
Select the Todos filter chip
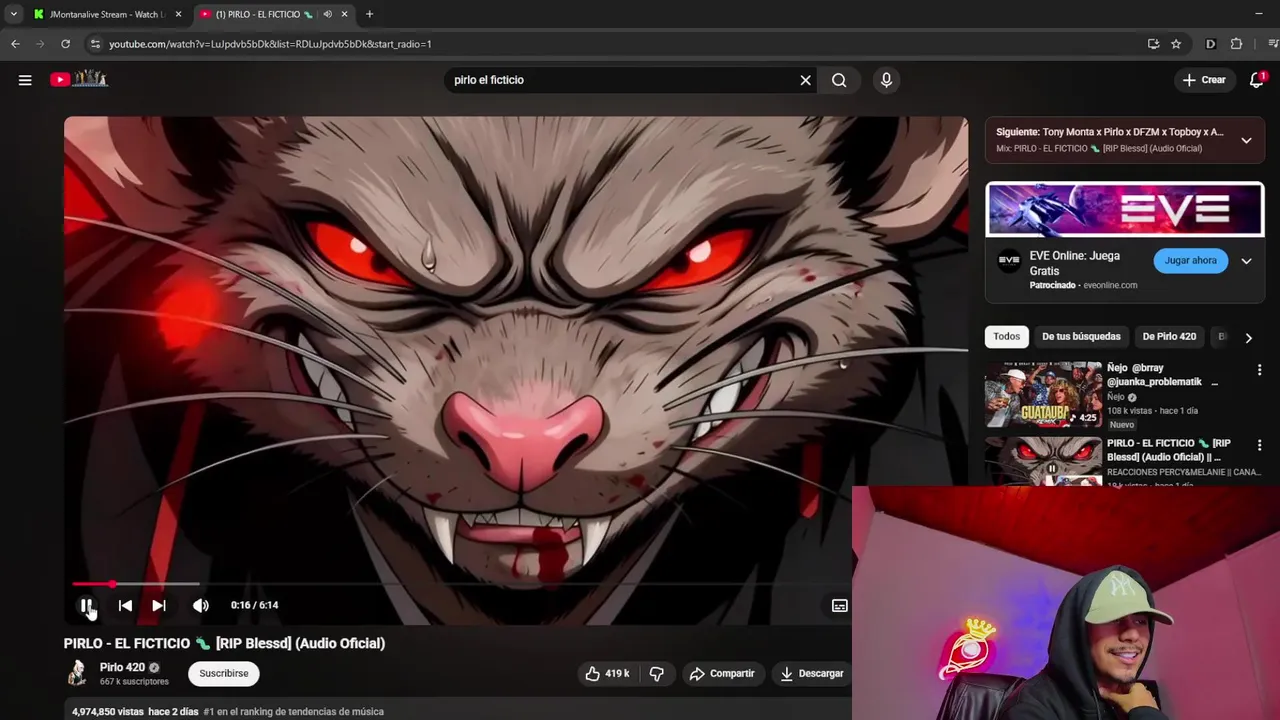coord(1007,336)
